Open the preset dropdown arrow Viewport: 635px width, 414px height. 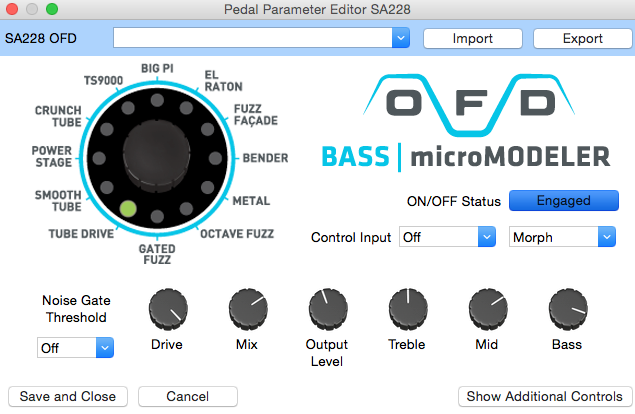tap(401, 38)
